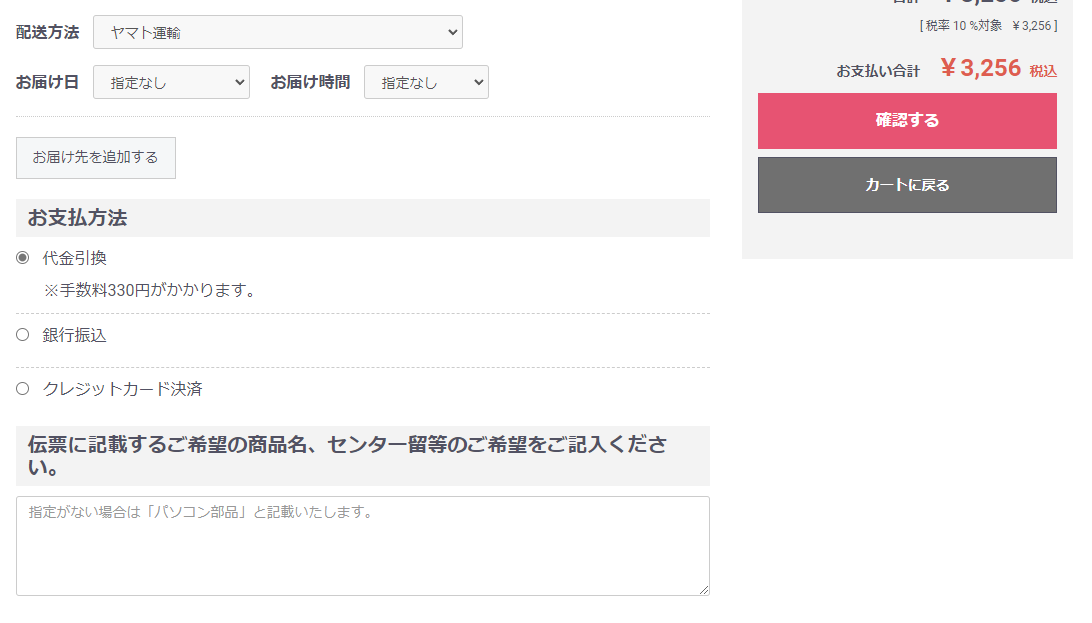Open the 配送方法 dropdown showing ヤマト運輸

click(277, 33)
